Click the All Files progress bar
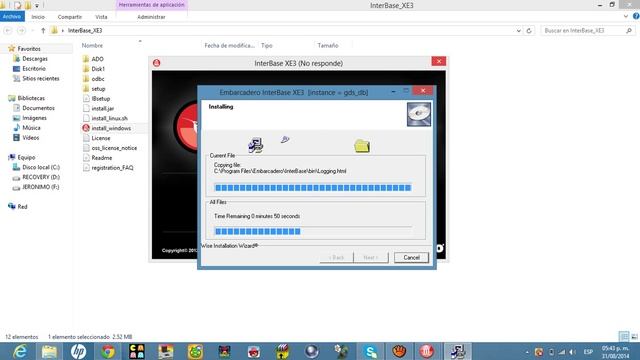The image size is (640, 360). [x=313, y=231]
